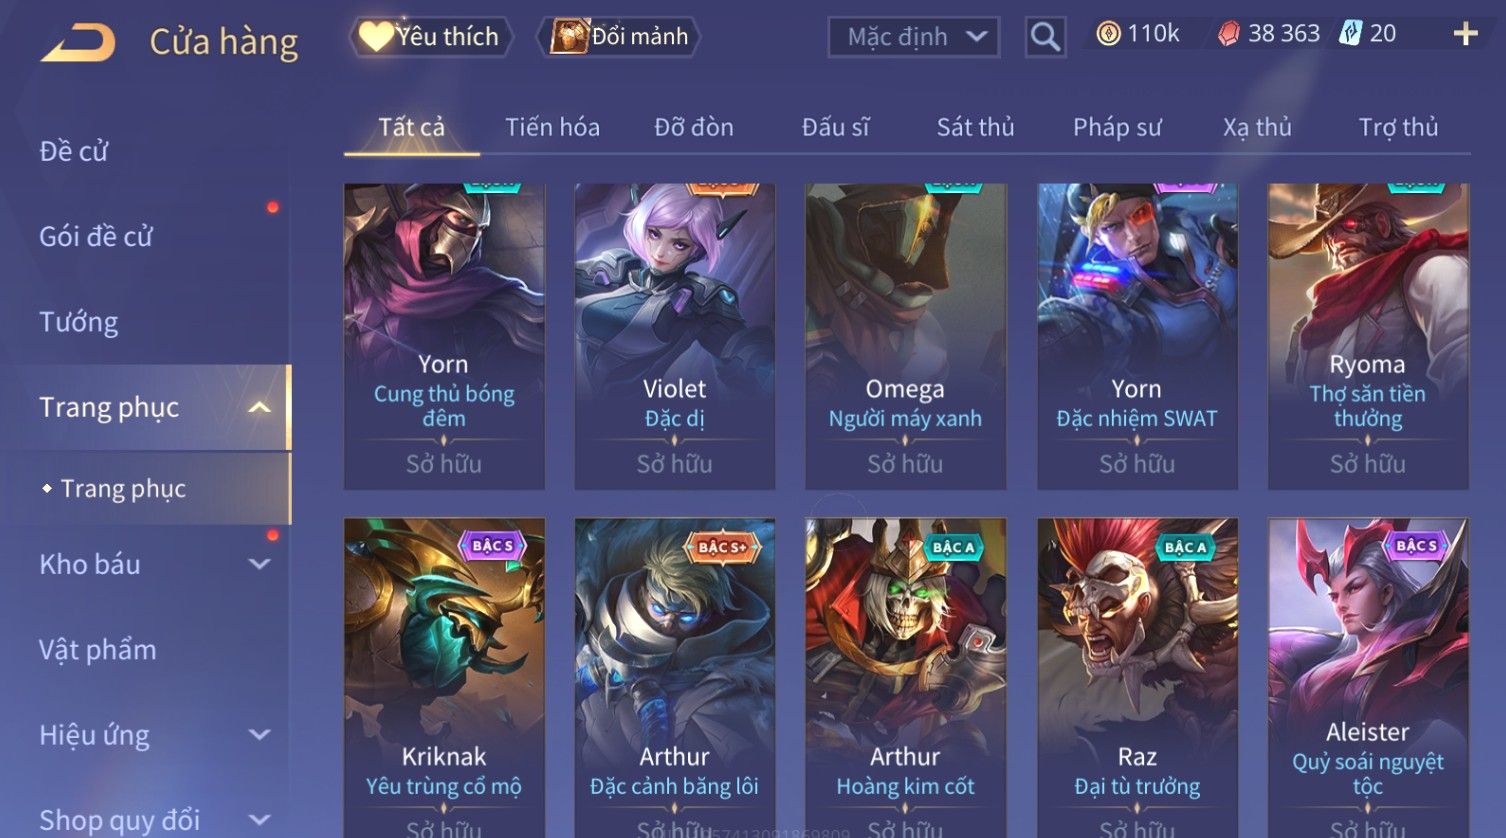The image size is (1506, 838).
Task: Click the gold coin 110k icon
Action: (x=1108, y=34)
